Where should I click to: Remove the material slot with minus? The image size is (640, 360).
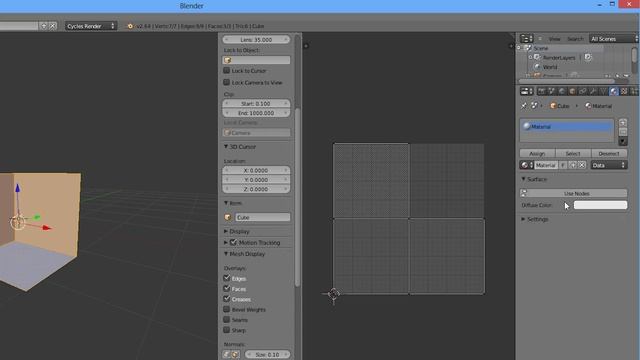pos(623,131)
